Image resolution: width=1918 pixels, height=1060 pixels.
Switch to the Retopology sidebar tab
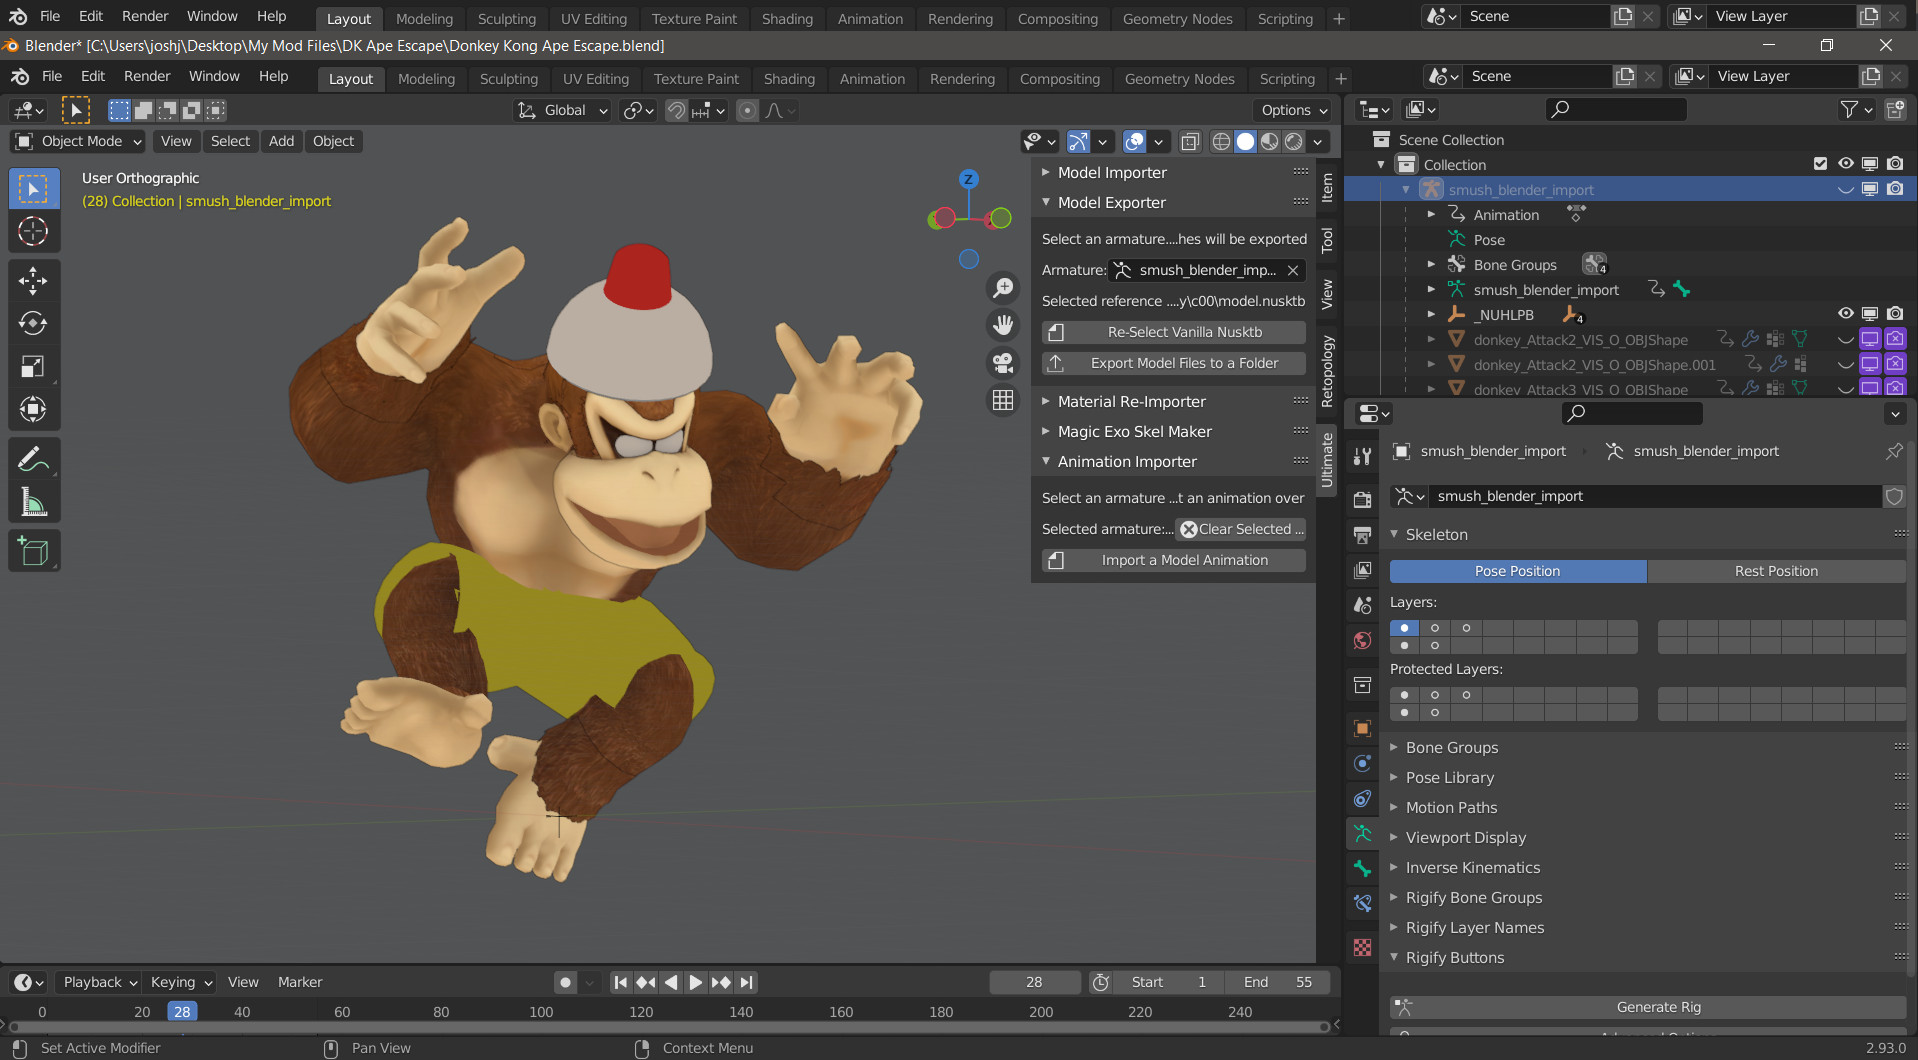[1327, 371]
